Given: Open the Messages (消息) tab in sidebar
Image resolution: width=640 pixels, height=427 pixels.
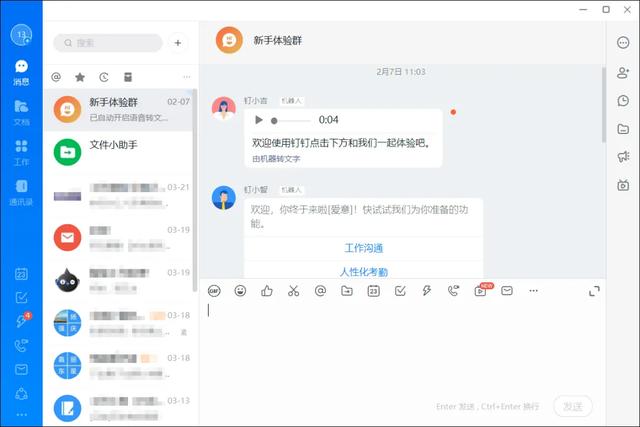Looking at the screenshot, I should (21, 73).
